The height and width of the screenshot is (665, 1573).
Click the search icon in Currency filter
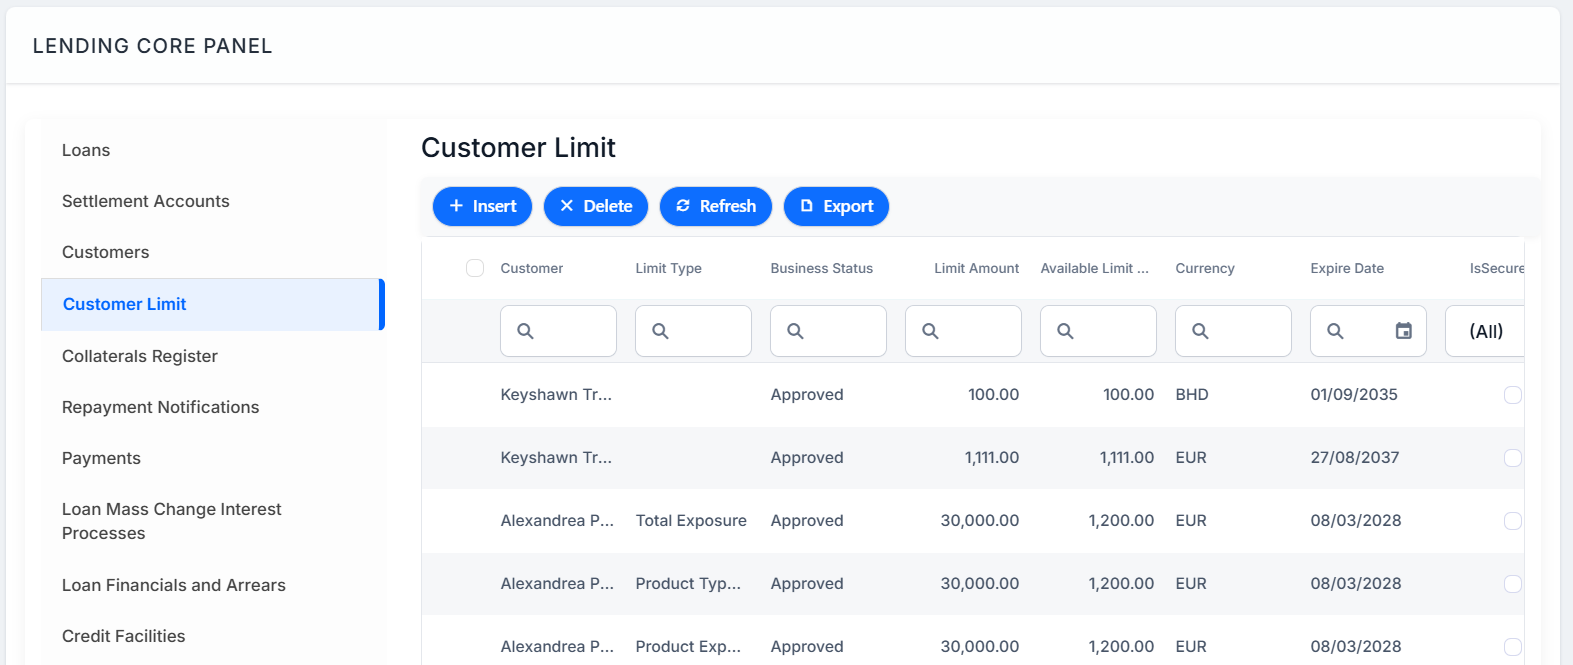[1200, 331]
